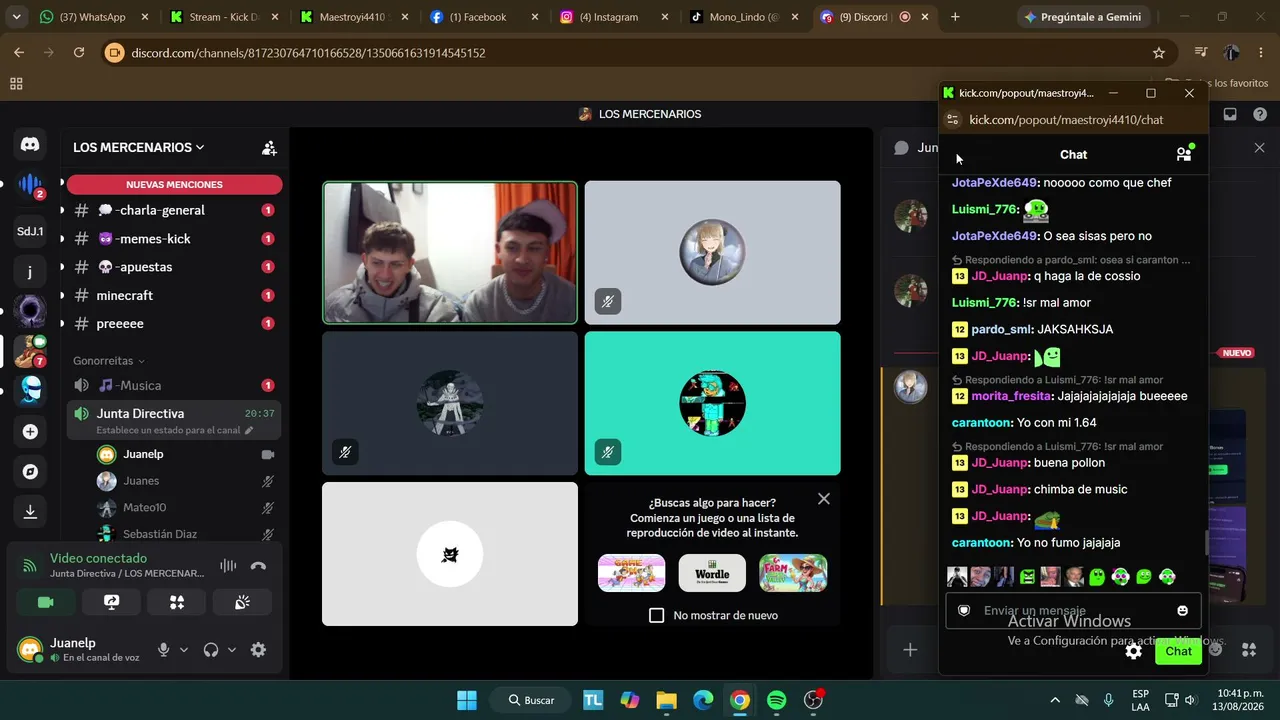Open microphone input options arrow
Image resolution: width=1280 pixels, height=720 pixels.
tap(184, 650)
